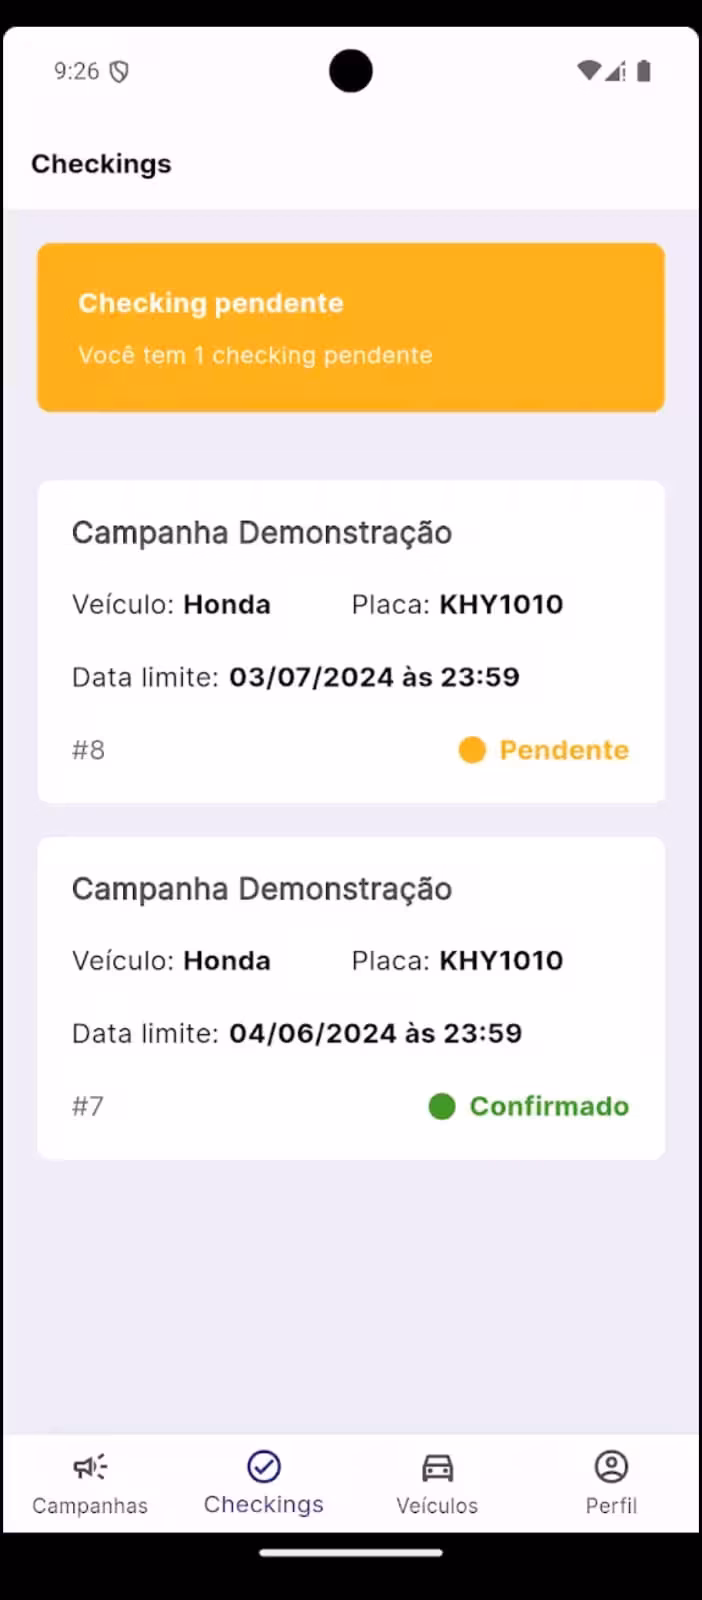Open checking card #8 with deadline 03/07/2024

click(x=351, y=641)
